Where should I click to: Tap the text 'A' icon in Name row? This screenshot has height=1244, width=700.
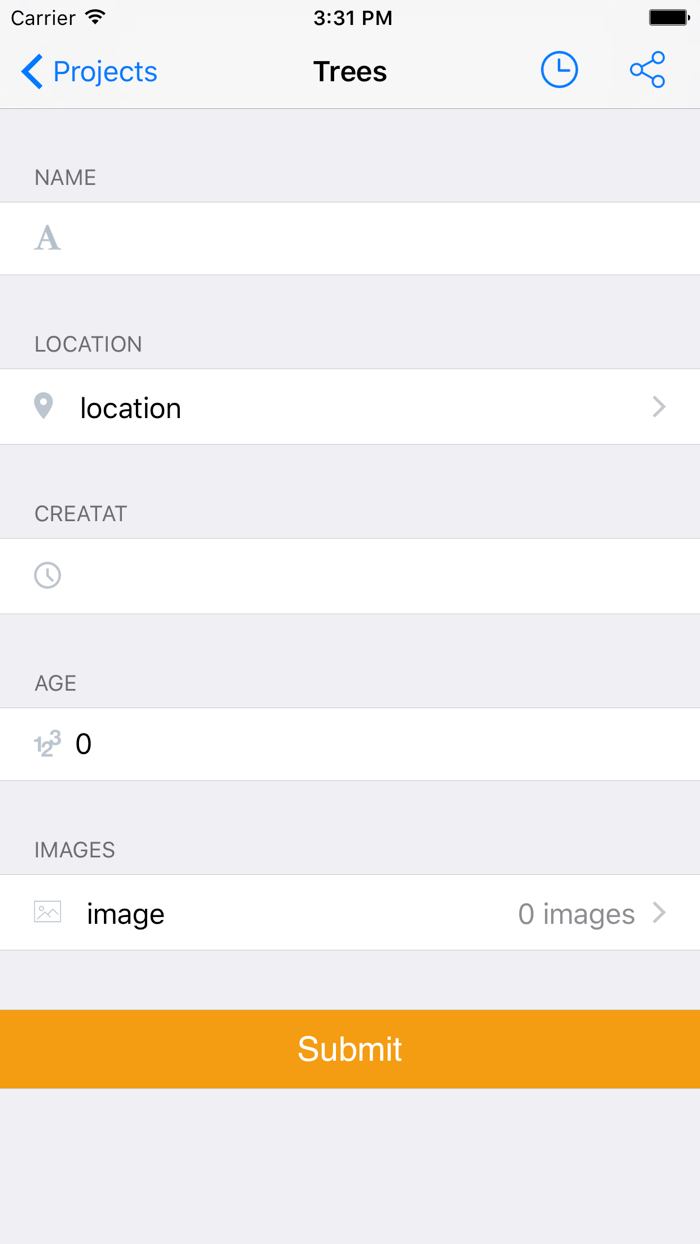click(x=47, y=238)
